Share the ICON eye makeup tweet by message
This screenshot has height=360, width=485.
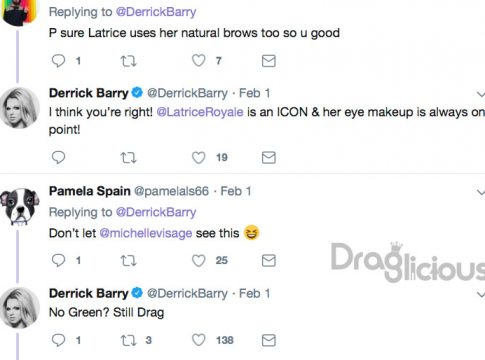(x=269, y=158)
